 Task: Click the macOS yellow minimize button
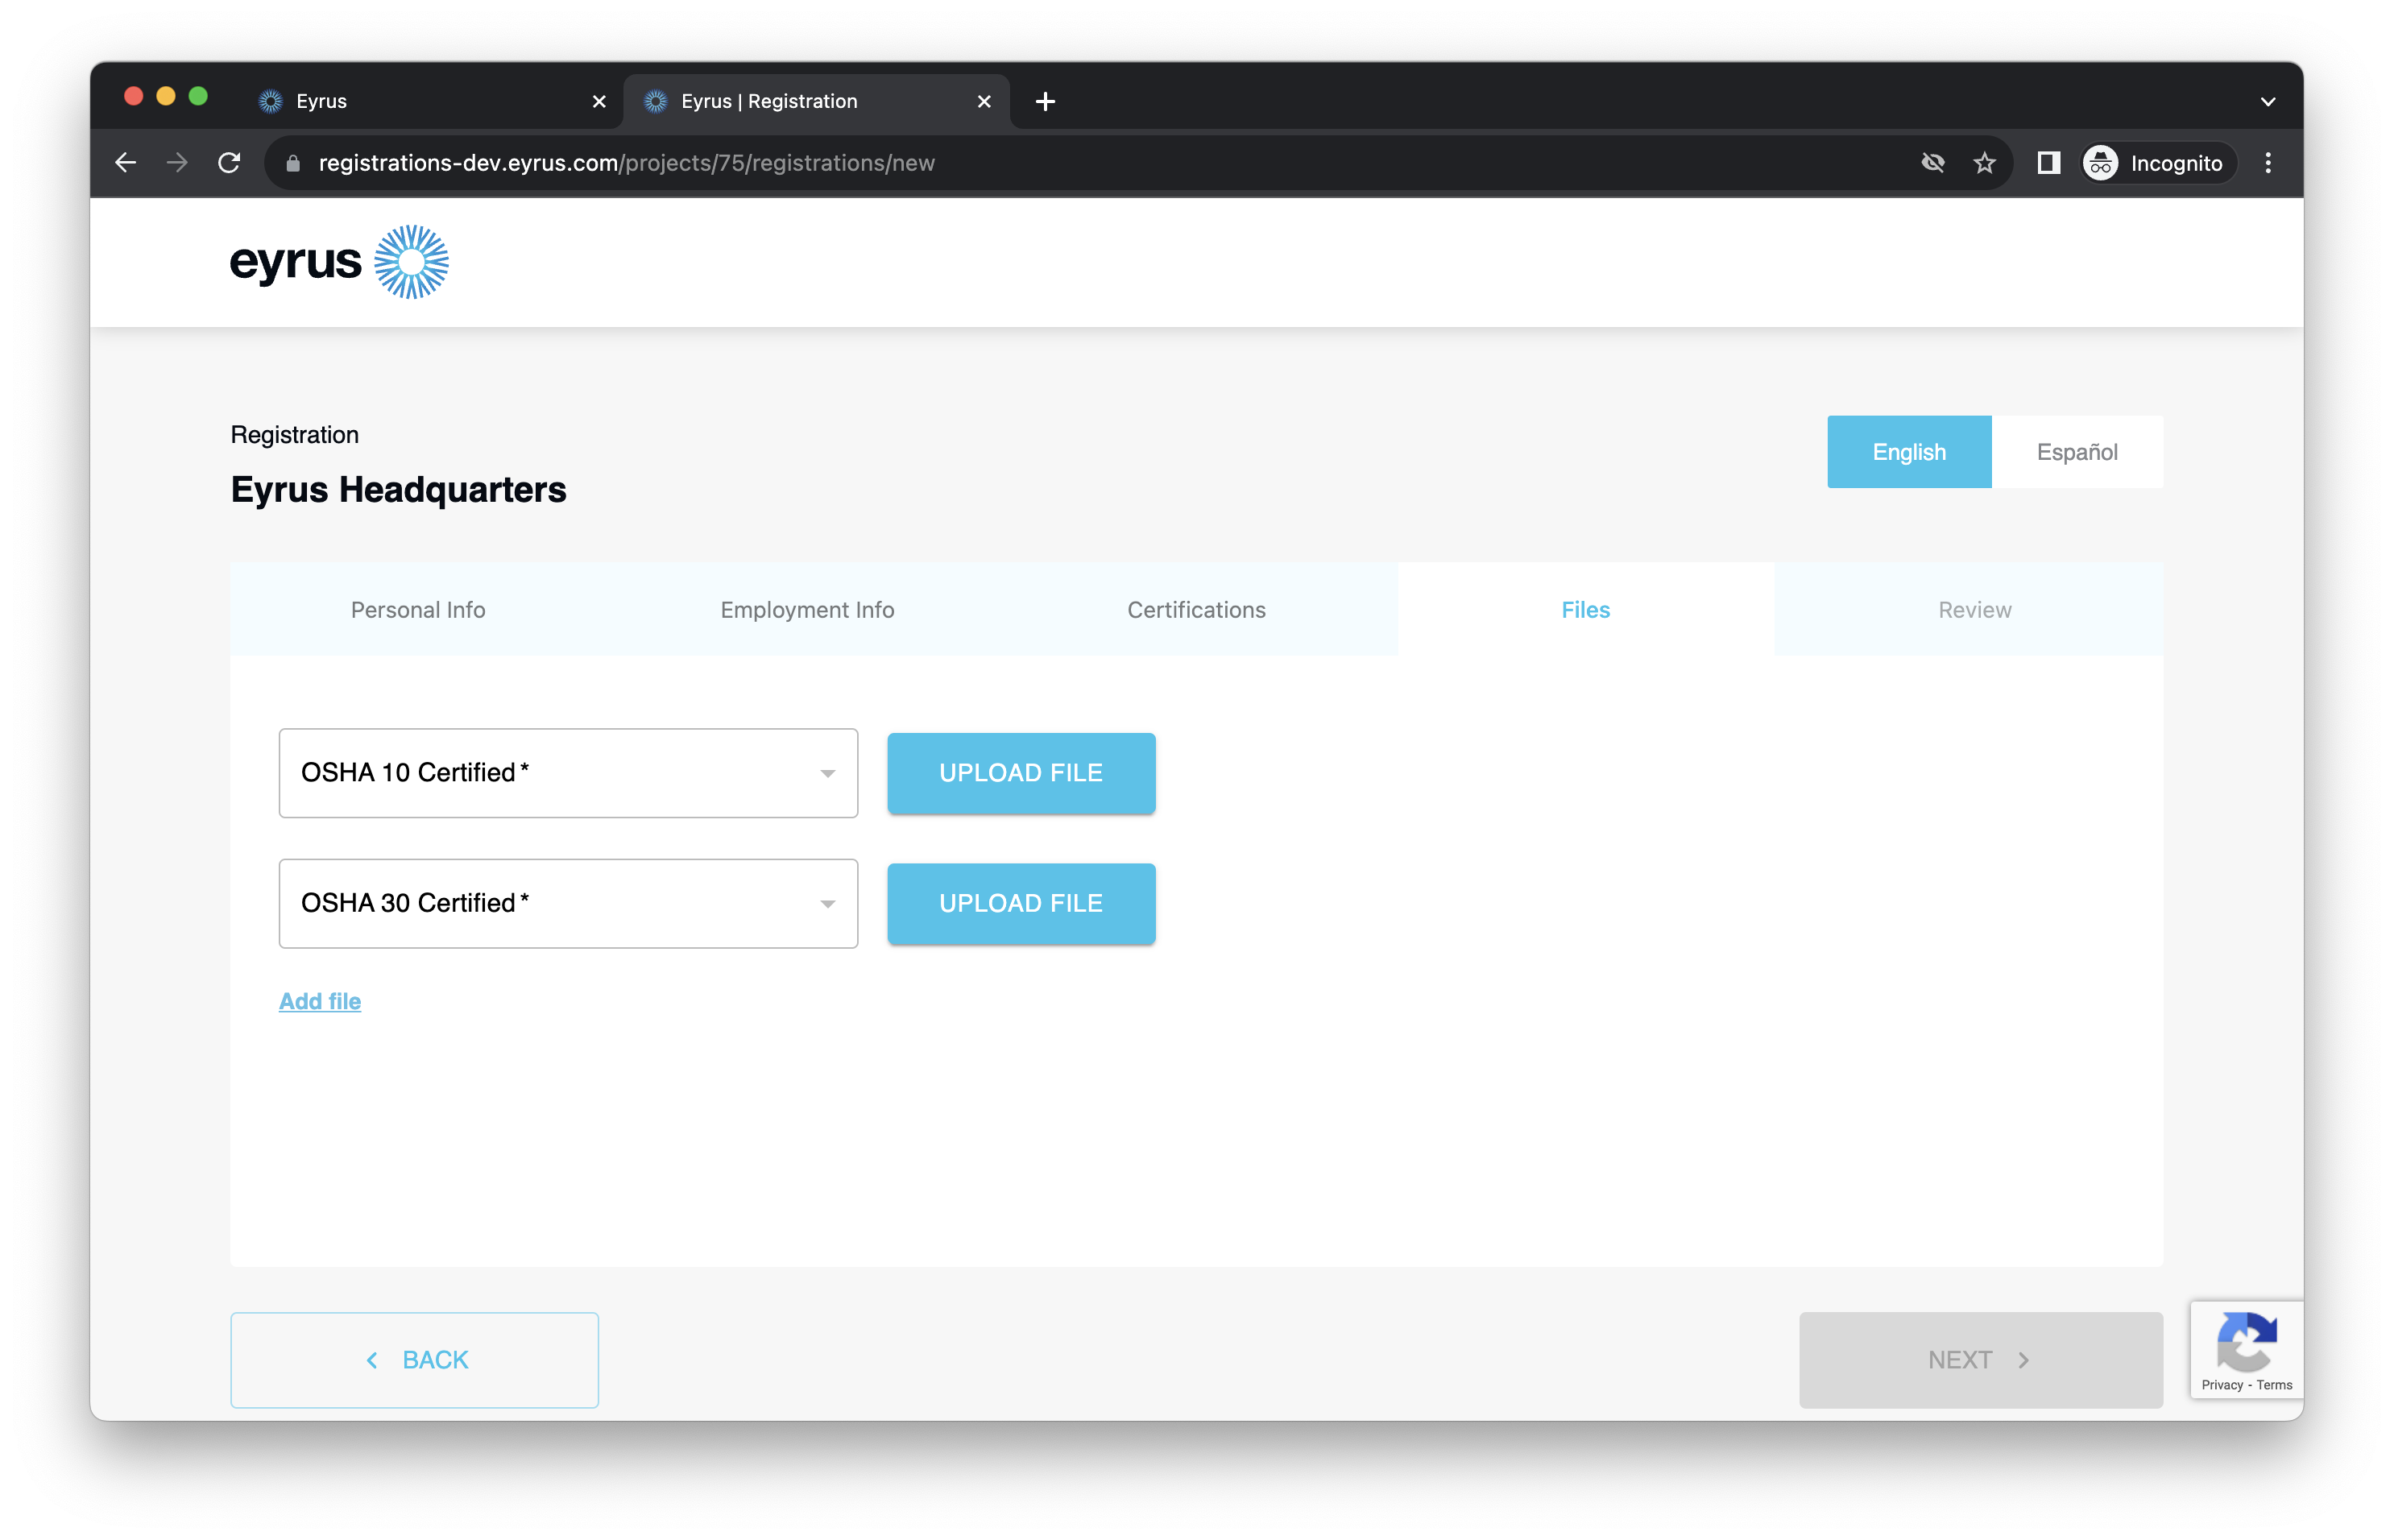coord(166,96)
